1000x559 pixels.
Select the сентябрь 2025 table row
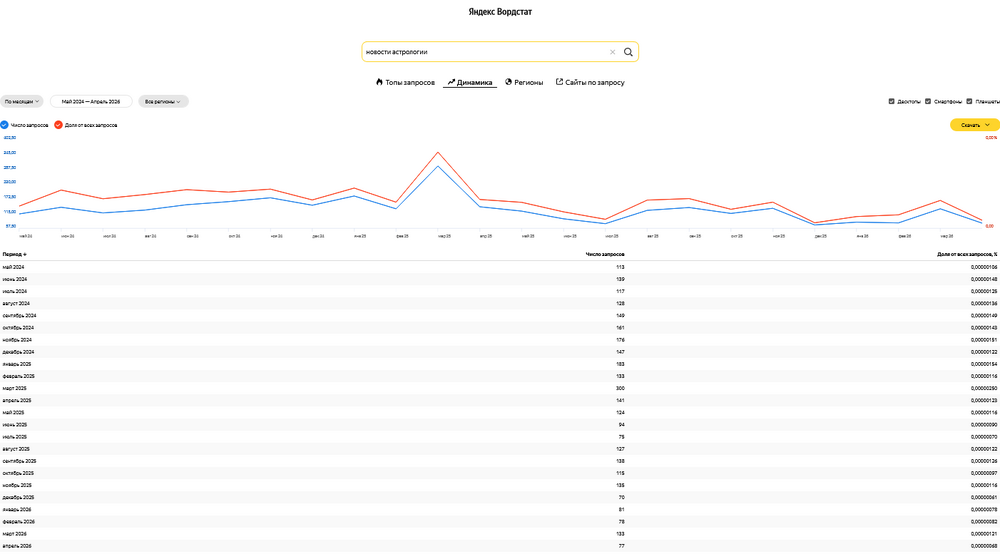500,461
